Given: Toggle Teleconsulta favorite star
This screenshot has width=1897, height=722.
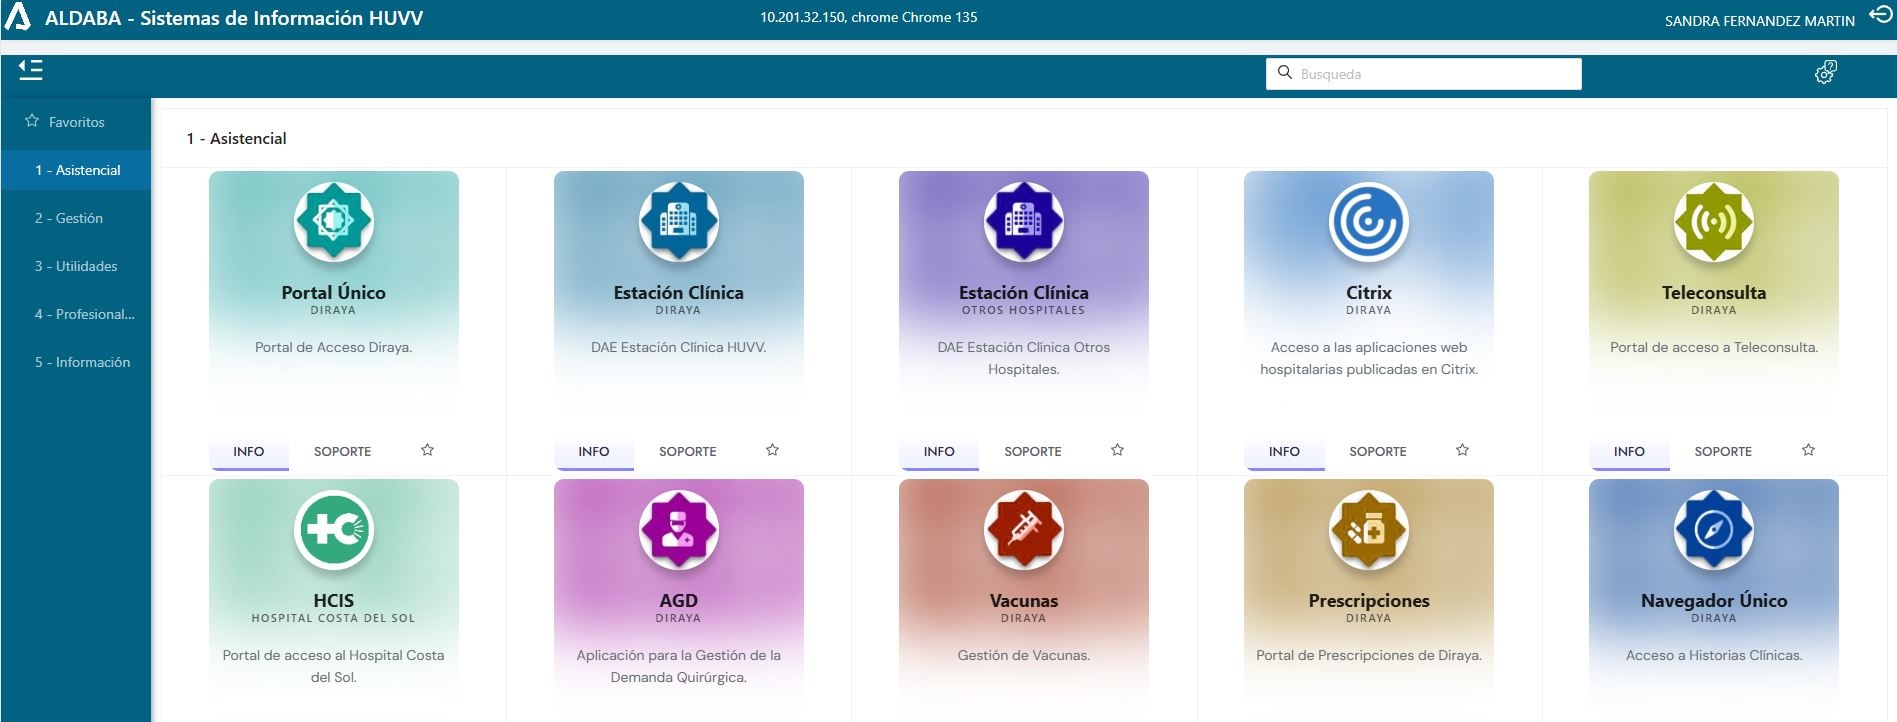Looking at the screenshot, I should click(x=1808, y=450).
